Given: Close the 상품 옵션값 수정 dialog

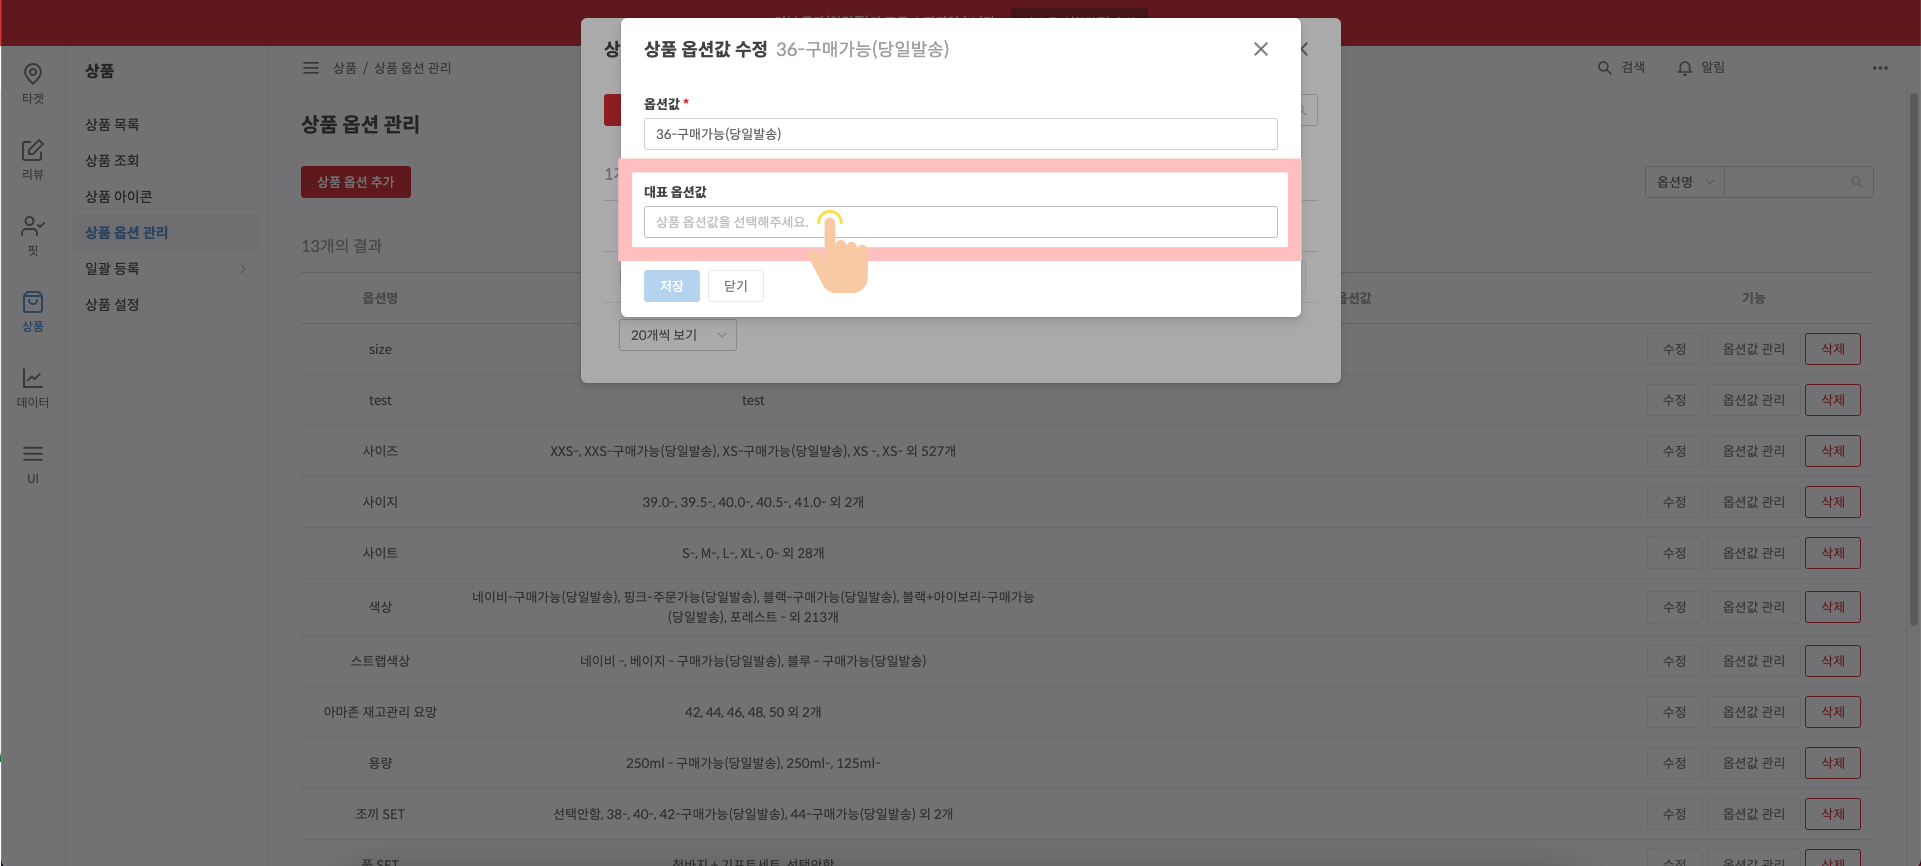Looking at the screenshot, I should pyautogui.click(x=1261, y=49).
